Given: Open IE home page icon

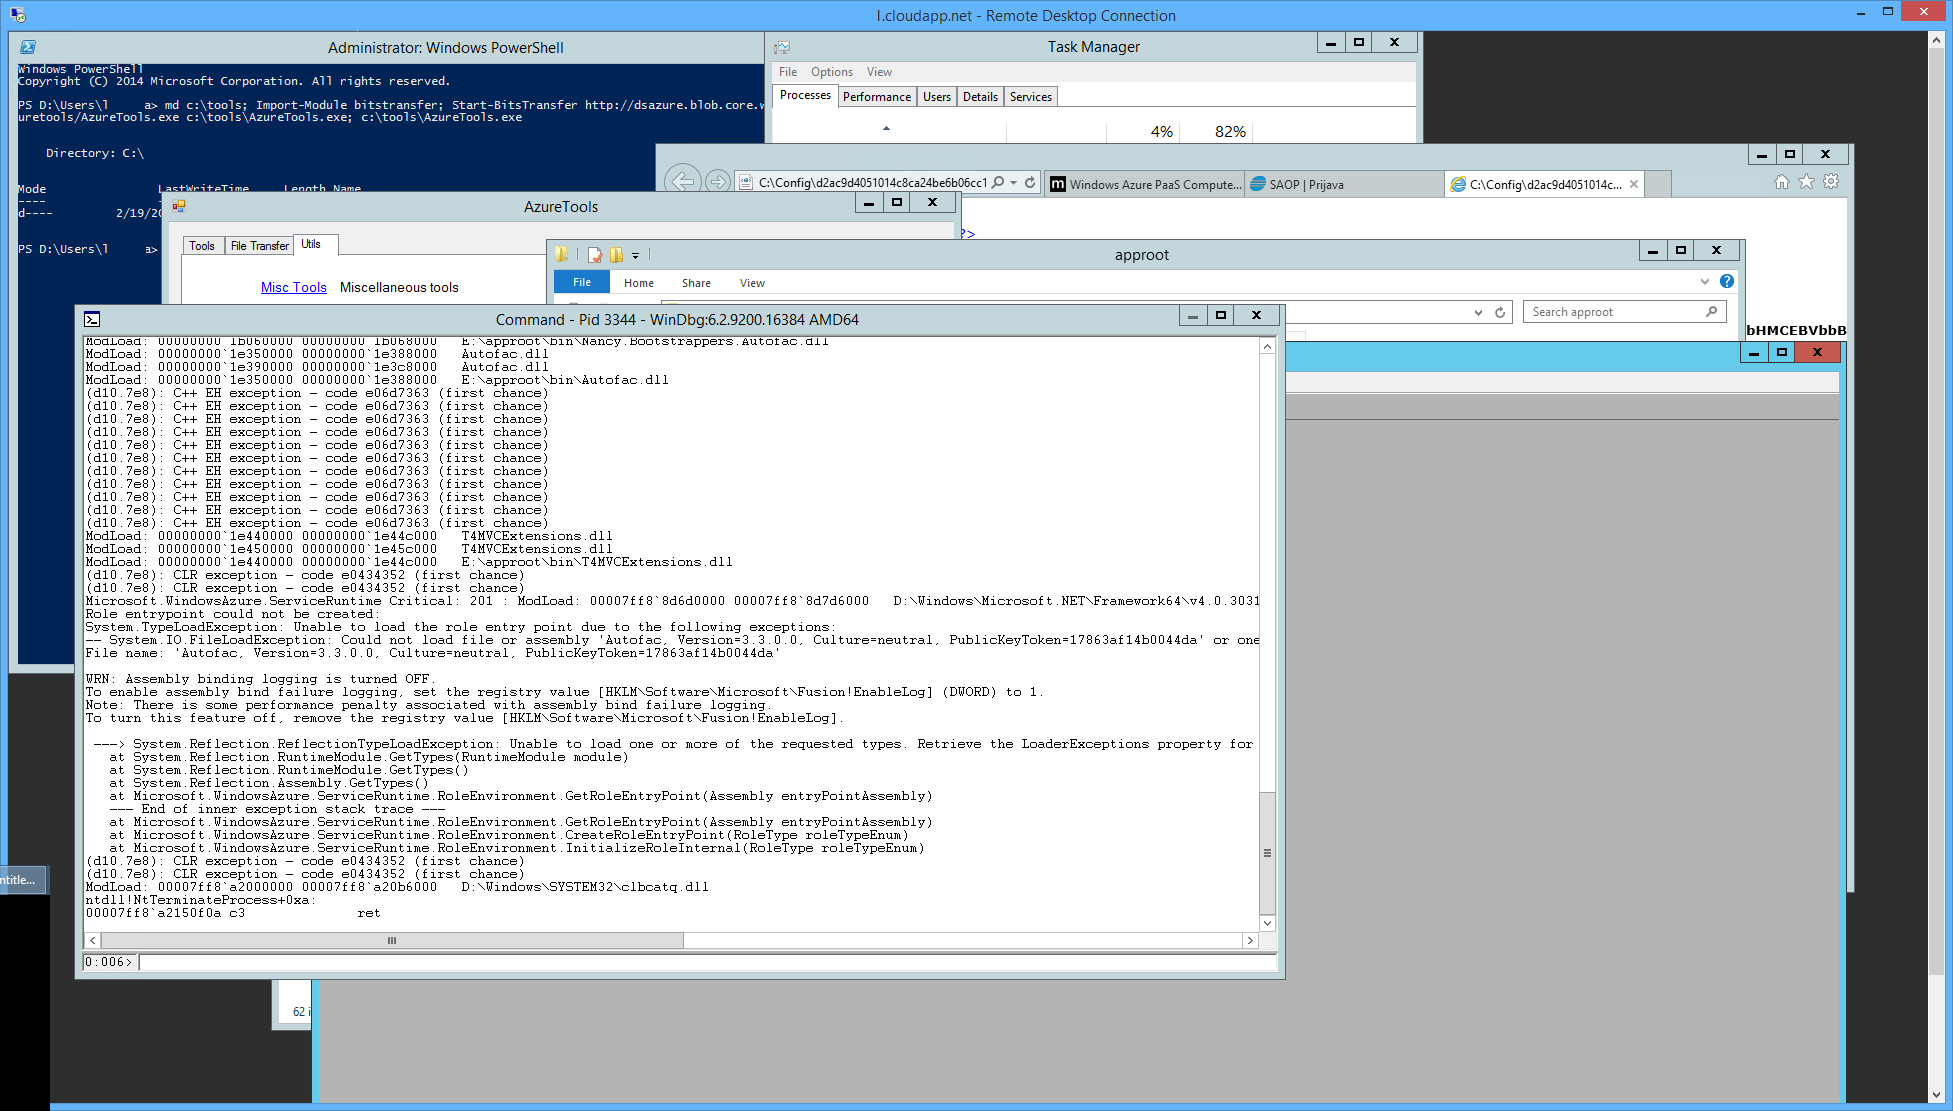Looking at the screenshot, I should 1781,182.
